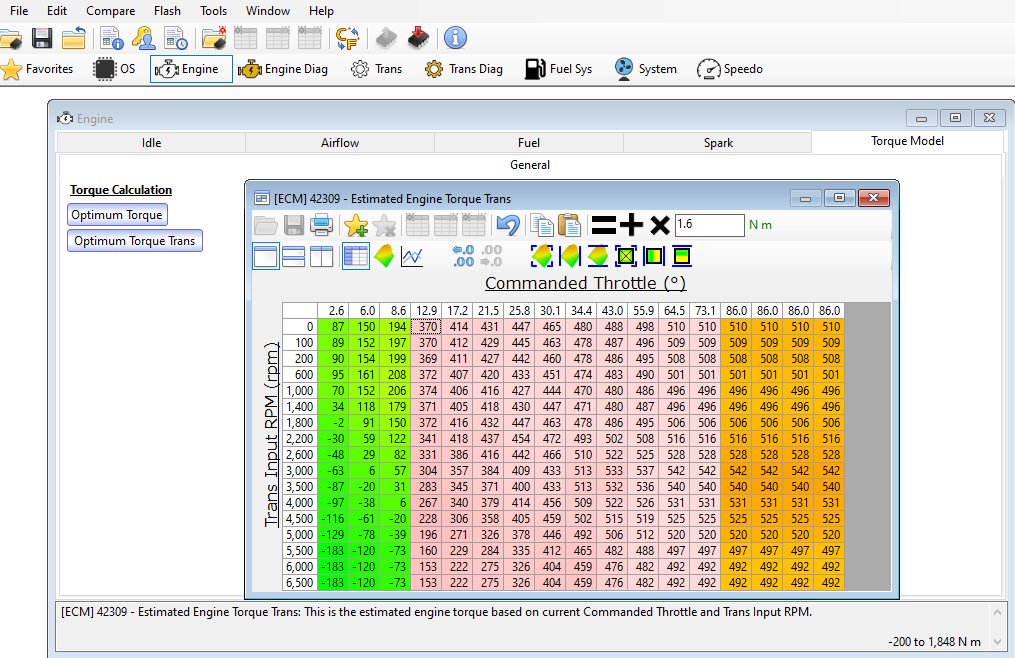Open the document with clock history icon
This screenshot has height=658, width=1015.
point(175,38)
